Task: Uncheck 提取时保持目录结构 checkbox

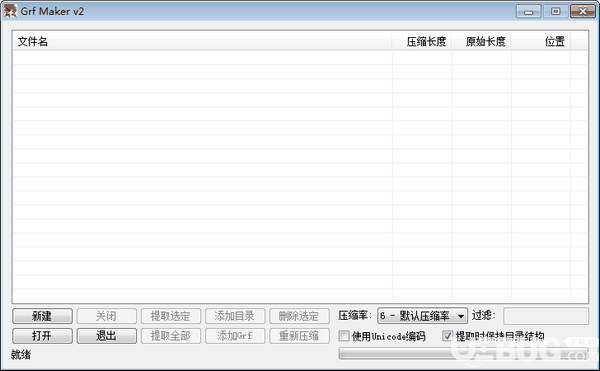Action: click(447, 336)
